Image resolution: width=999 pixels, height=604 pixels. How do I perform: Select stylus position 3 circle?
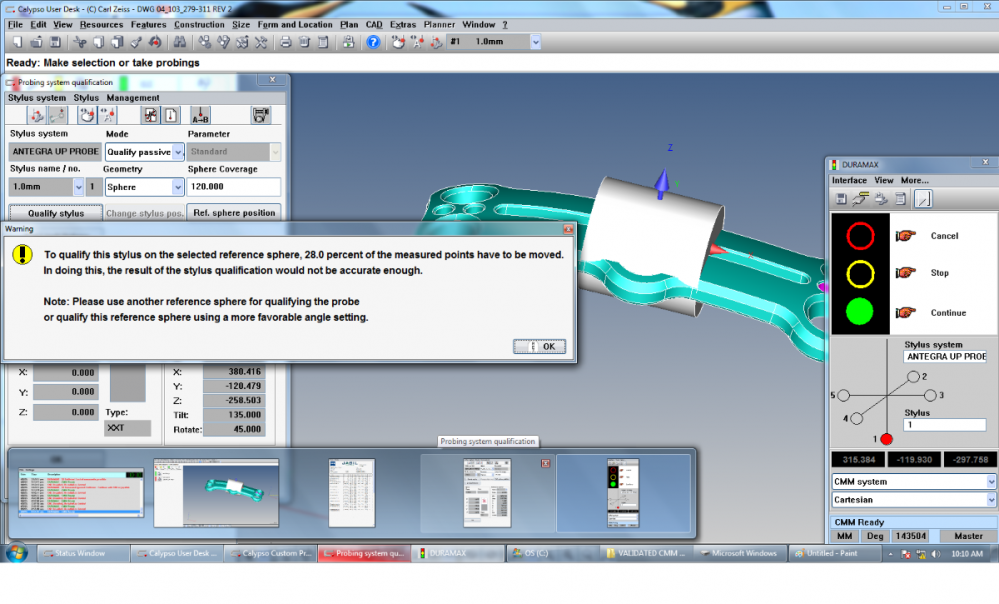(929, 396)
